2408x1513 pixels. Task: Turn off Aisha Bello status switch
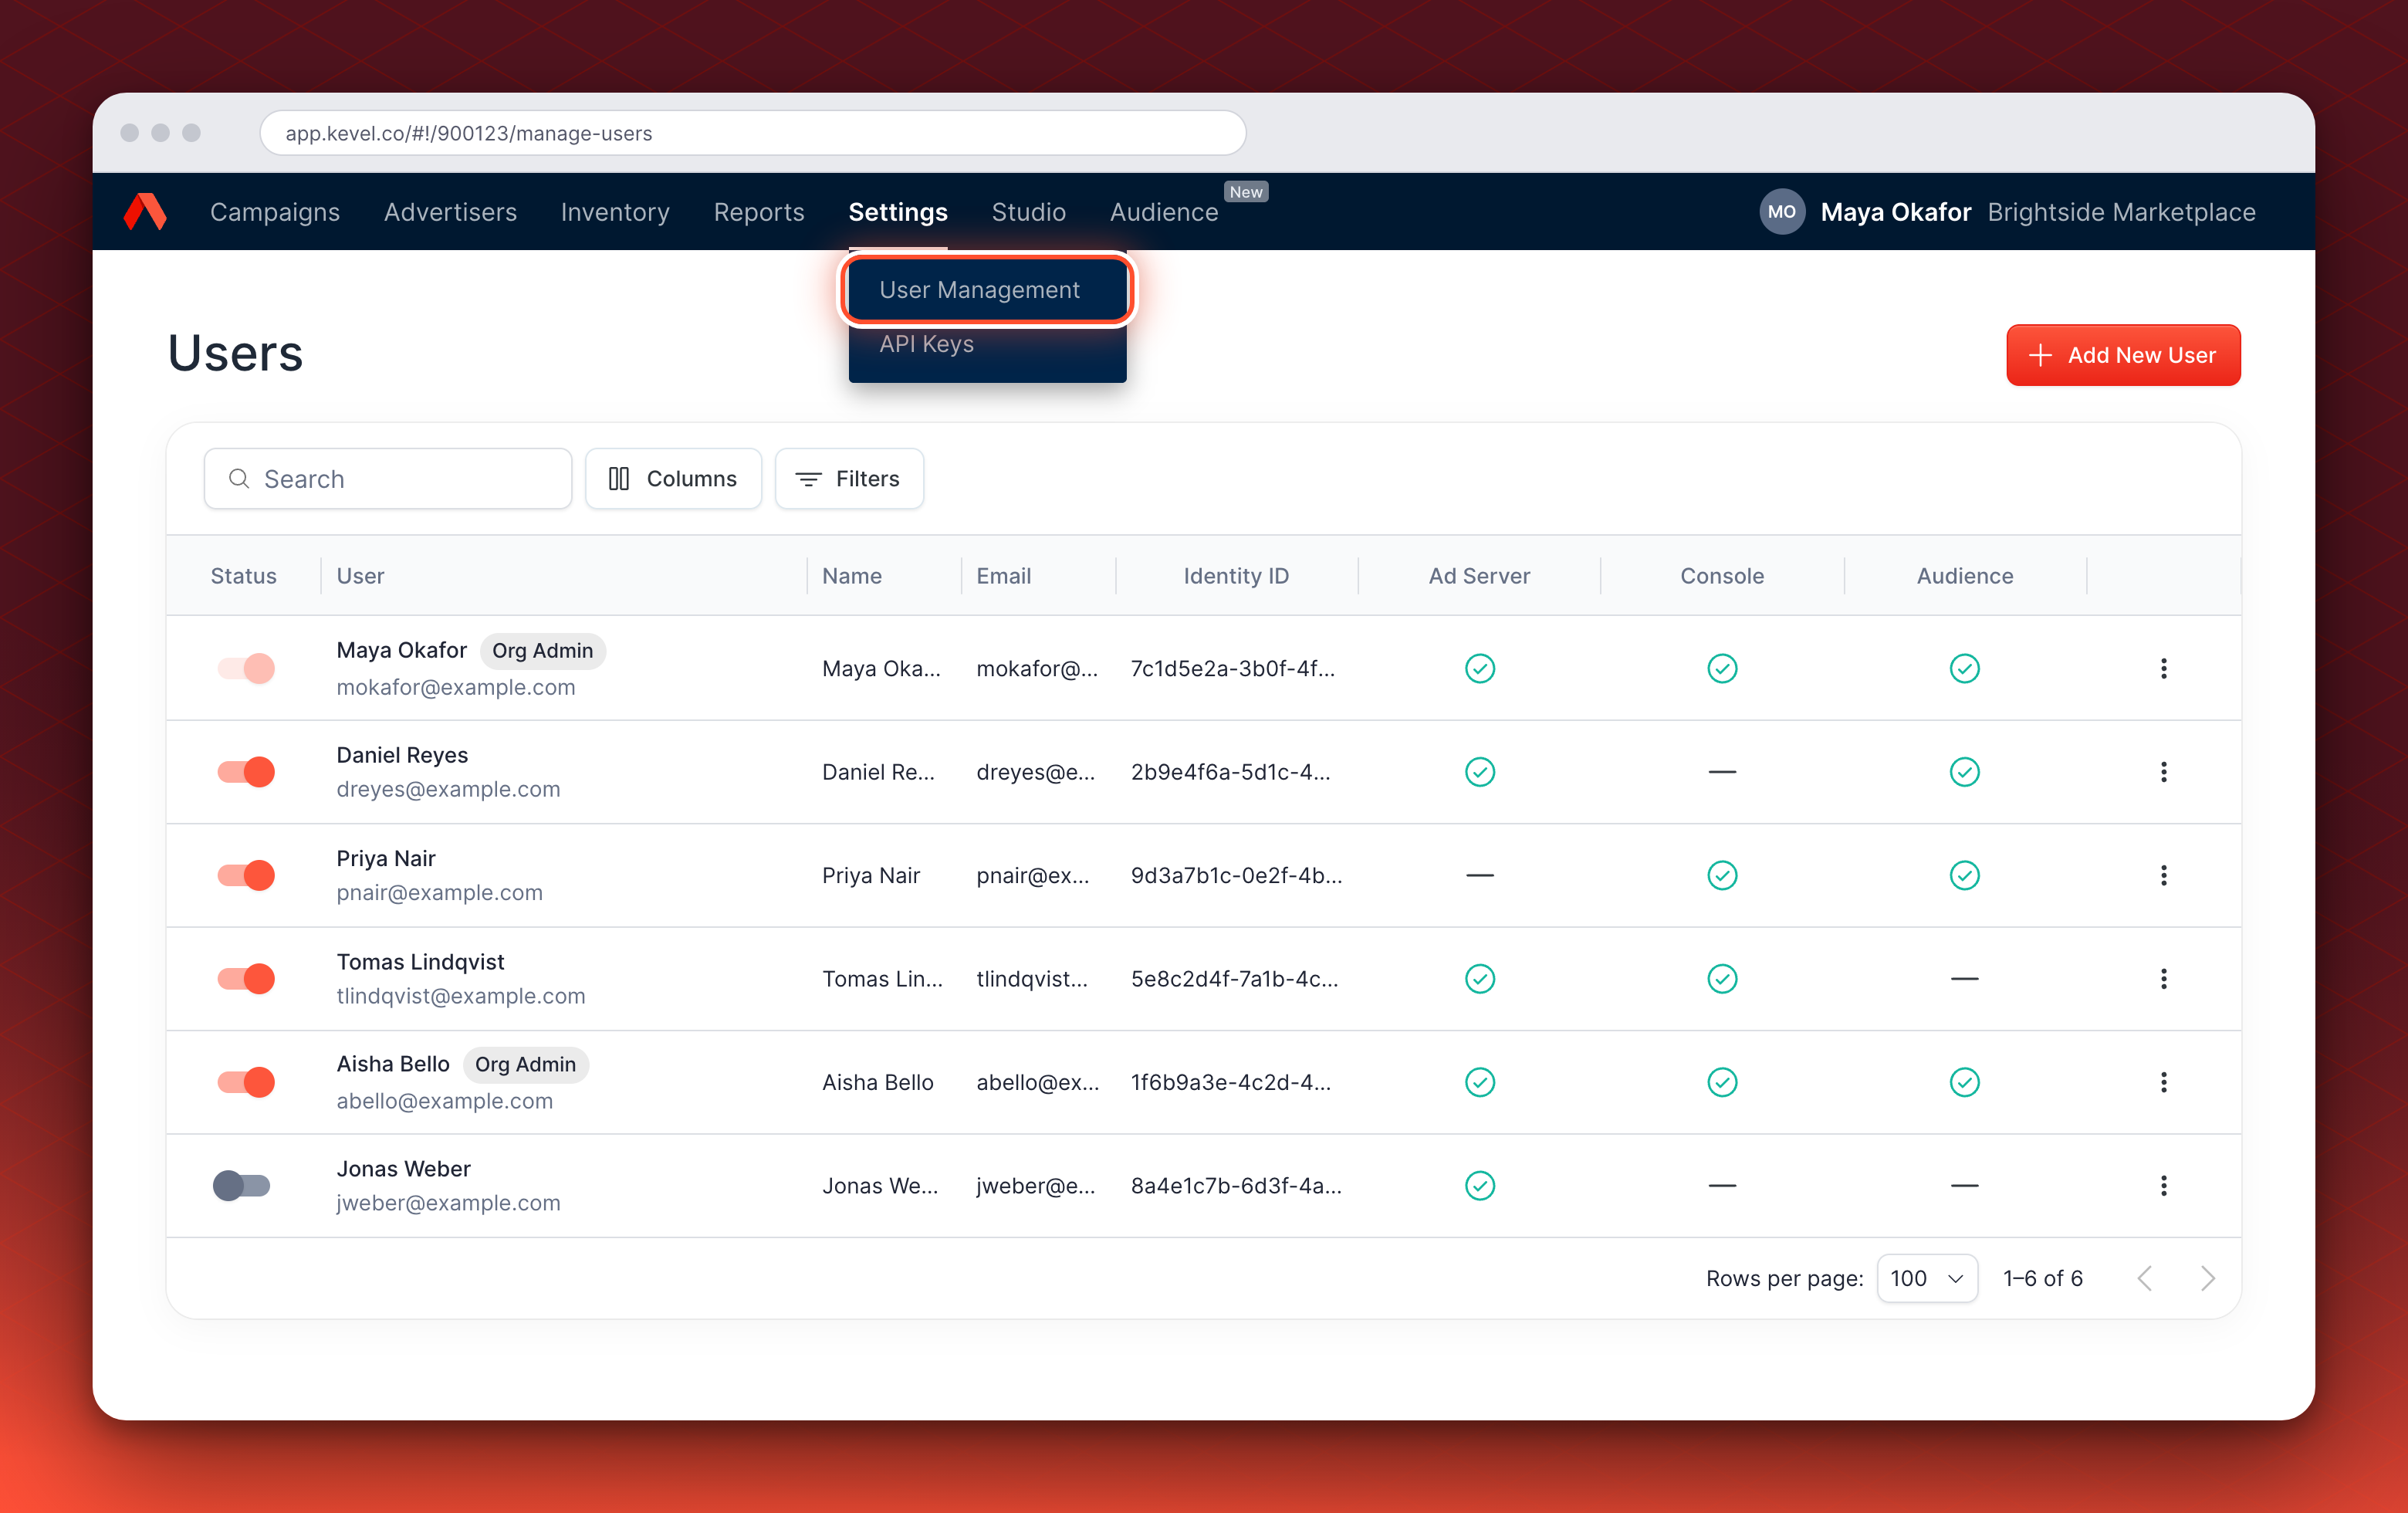coord(245,1082)
